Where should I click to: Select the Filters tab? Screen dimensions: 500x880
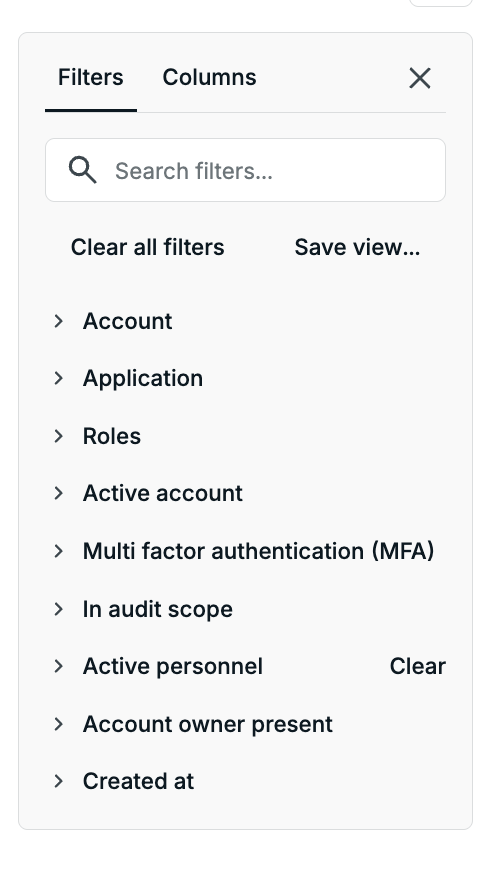[91, 77]
